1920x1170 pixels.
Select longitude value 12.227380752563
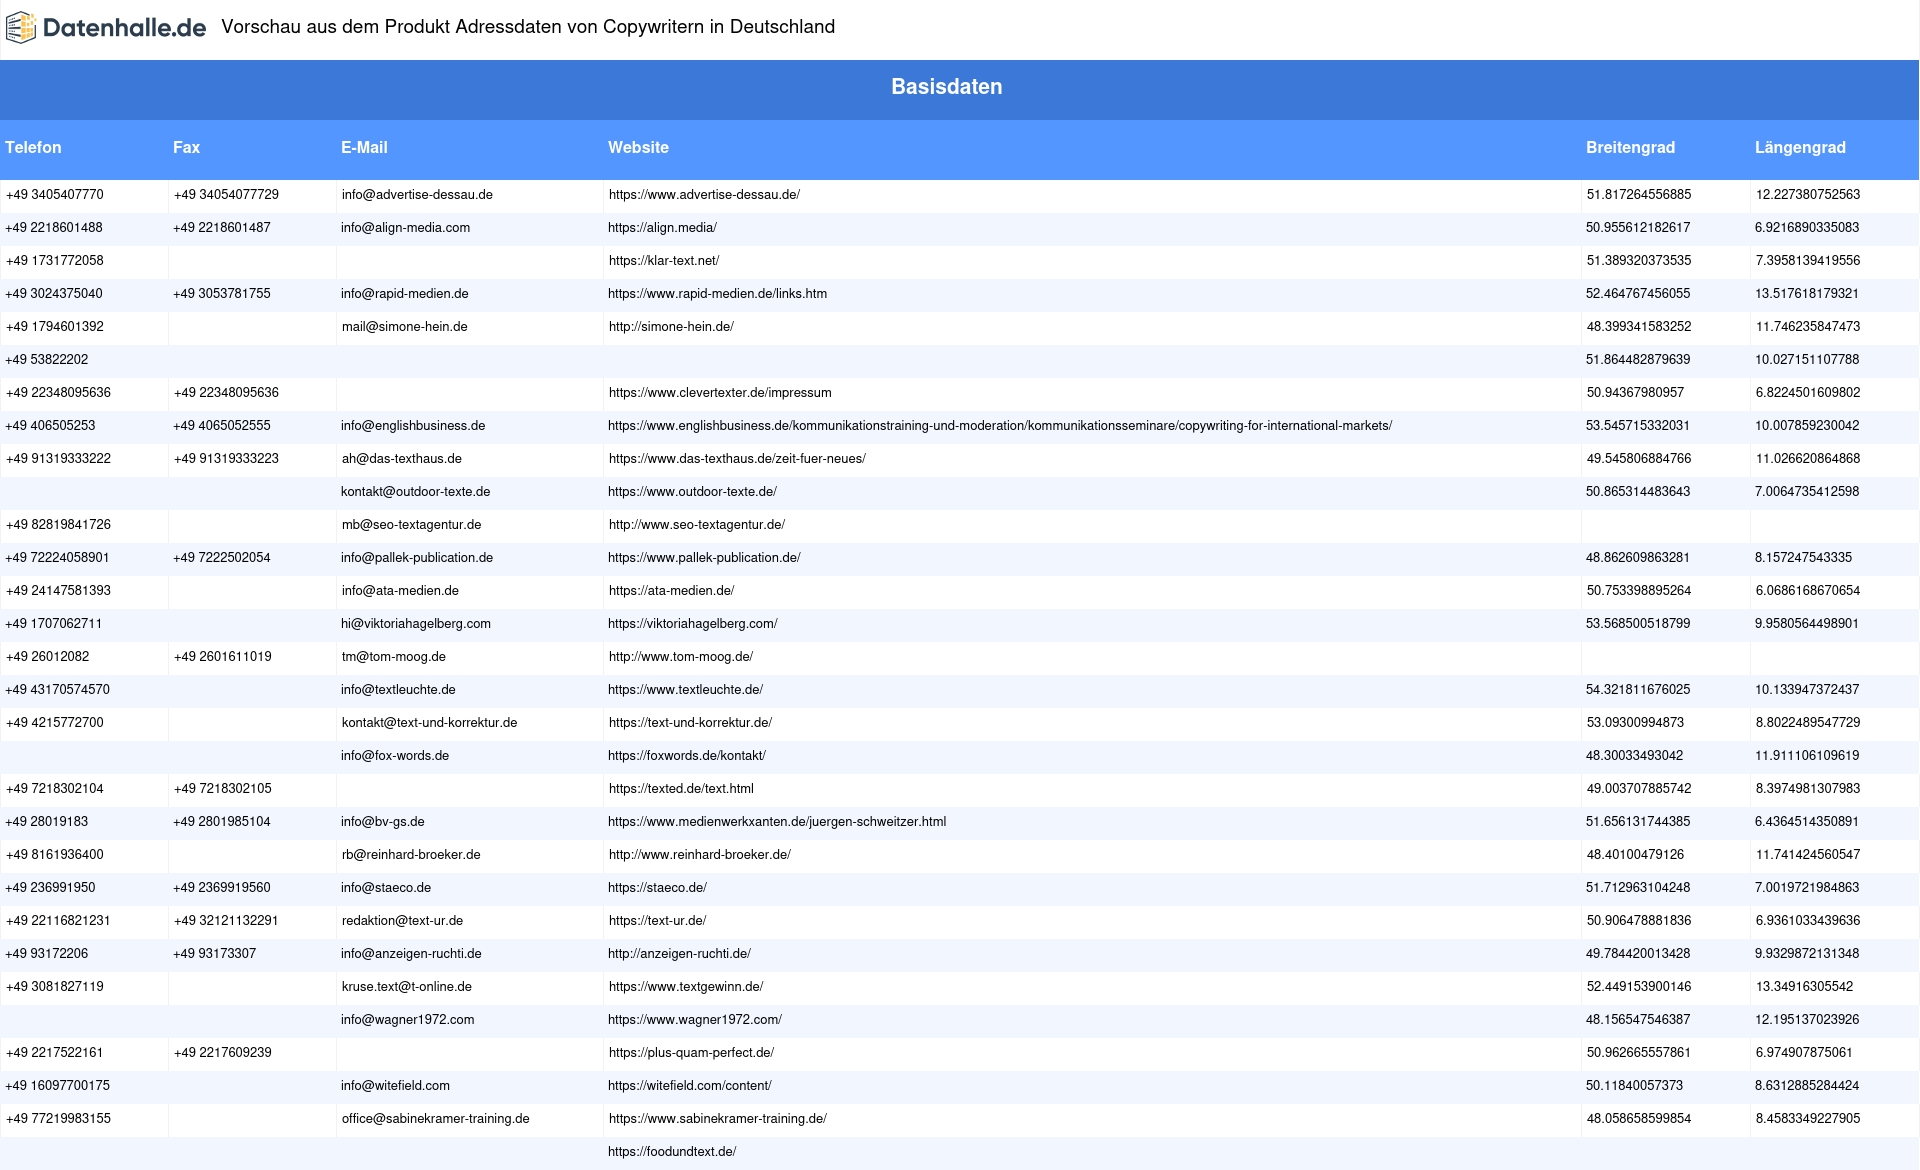click(x=1808, y=195)
